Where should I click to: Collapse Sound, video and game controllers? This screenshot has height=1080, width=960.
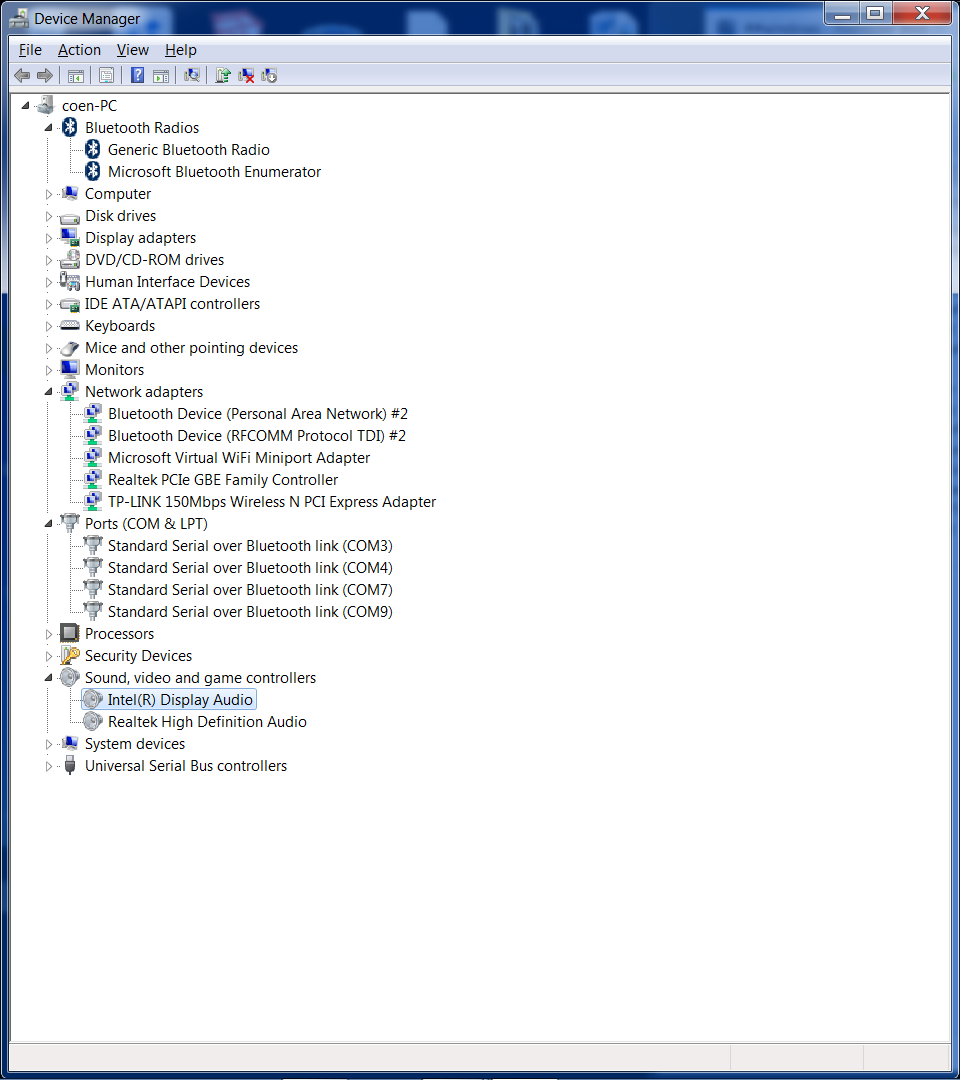tap(48, 678)
